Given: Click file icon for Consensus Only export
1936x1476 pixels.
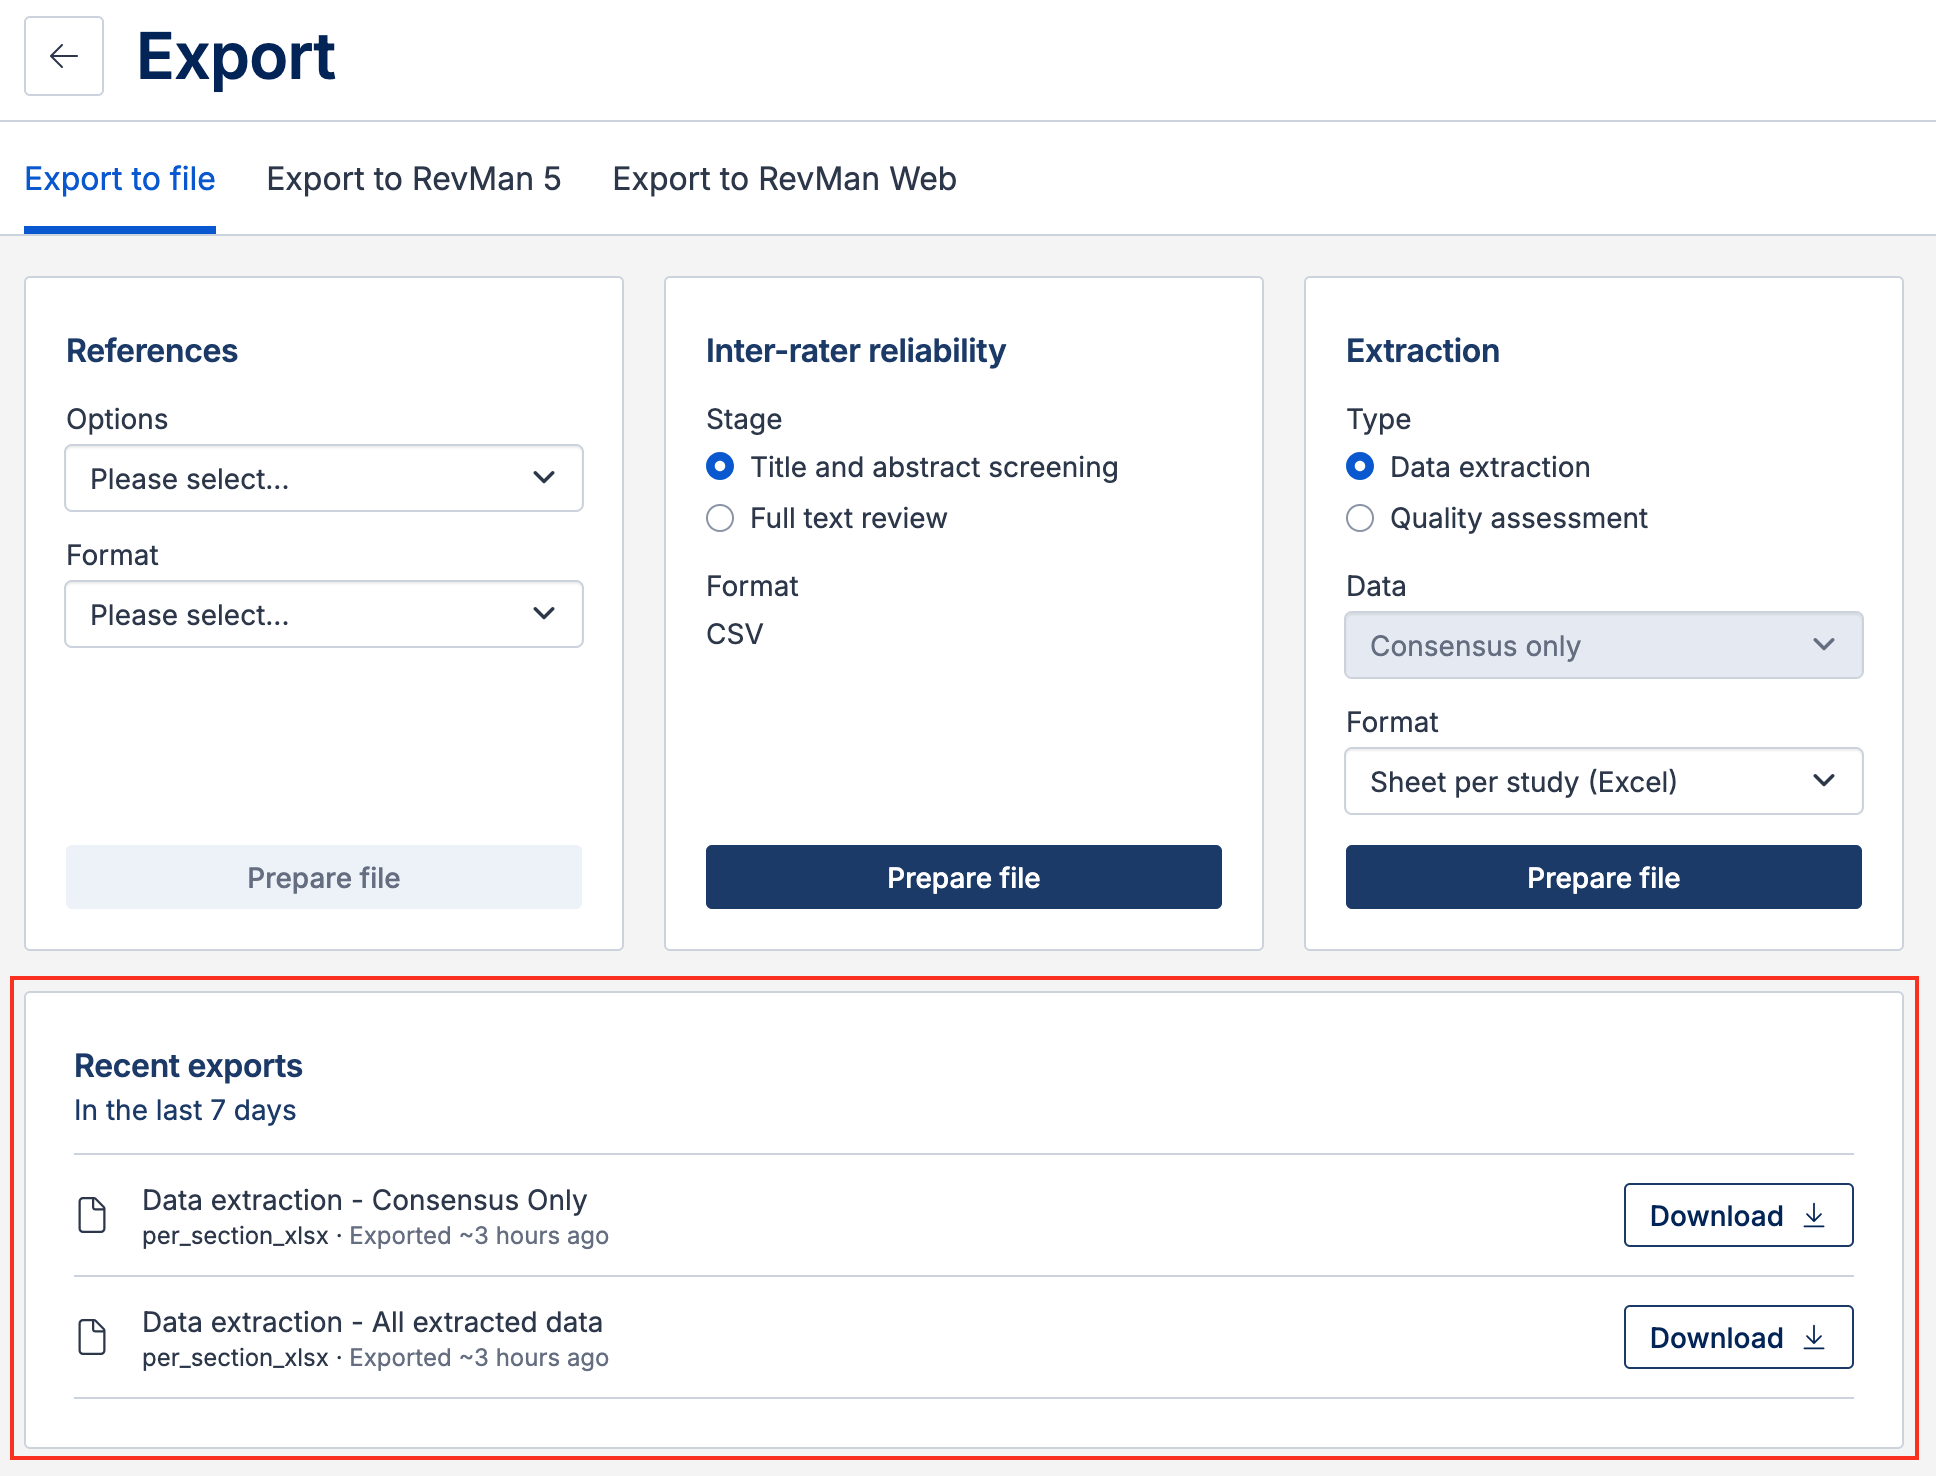Looking at the screenshot, I should [92, 1215].
